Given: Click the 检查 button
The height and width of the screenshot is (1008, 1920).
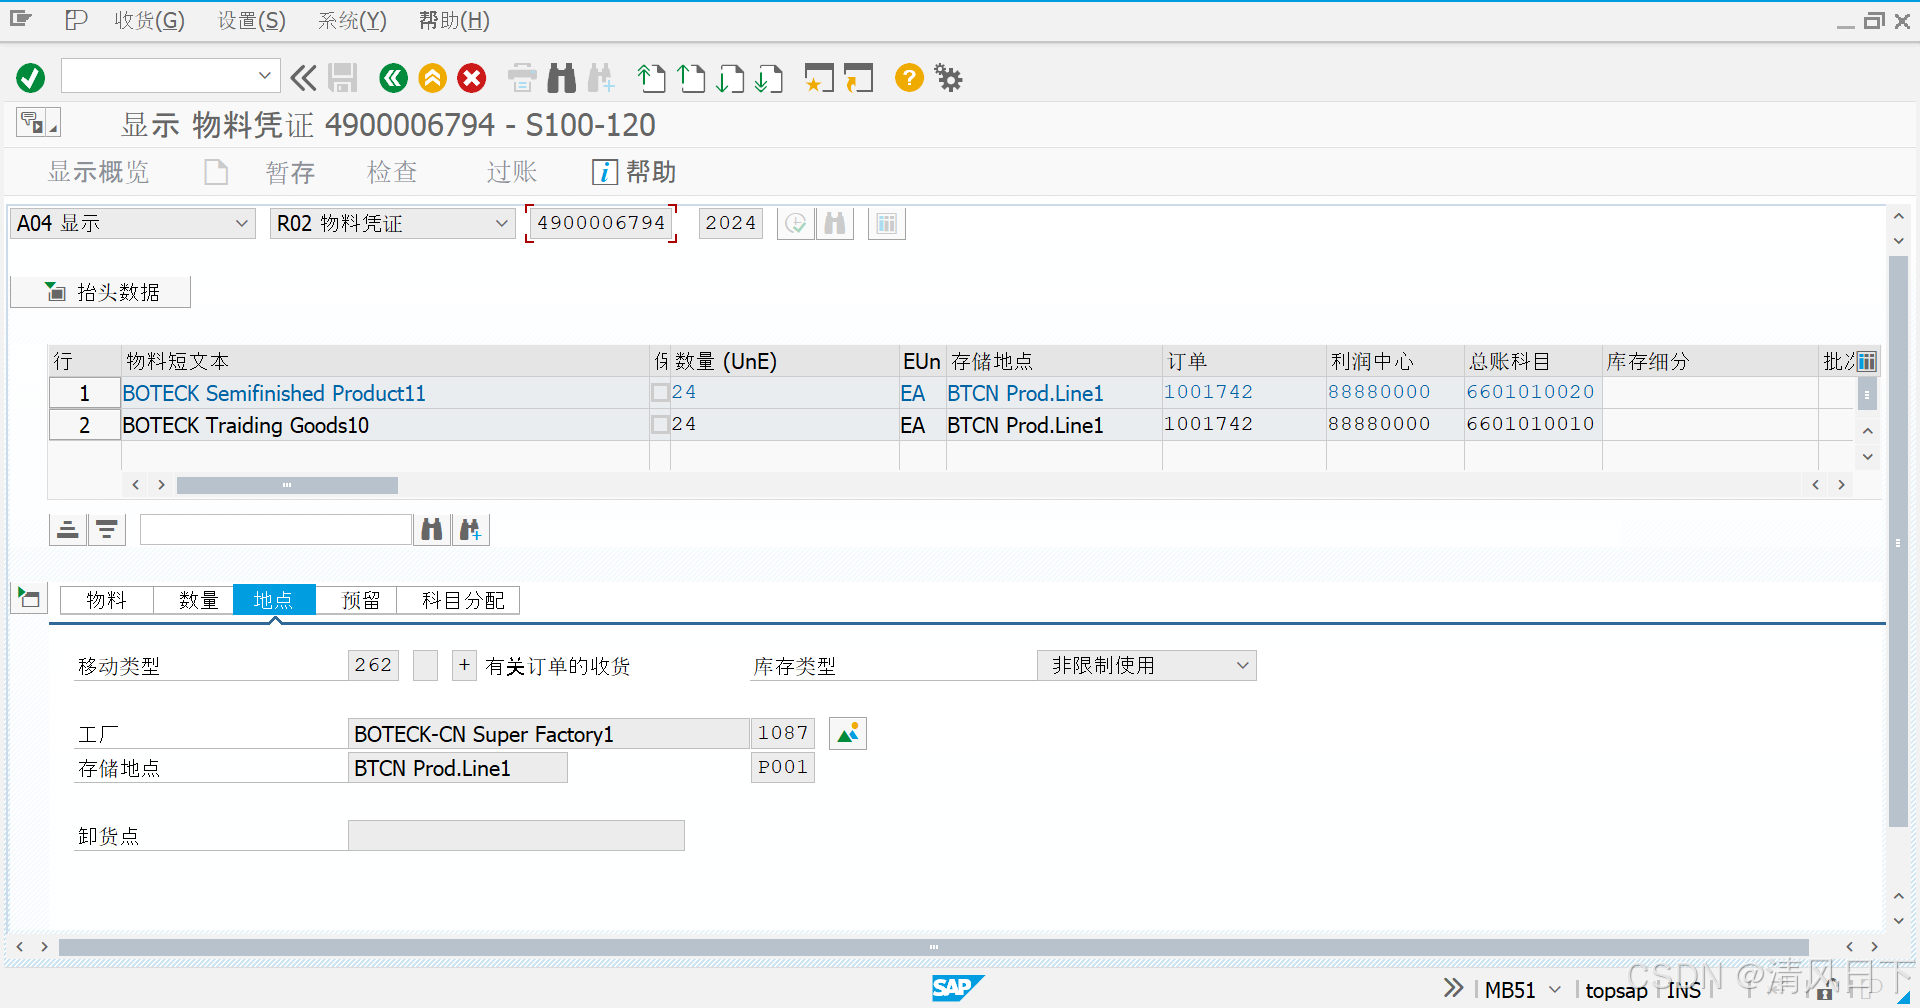Looking at the screenshot, I should pos(392,172).
